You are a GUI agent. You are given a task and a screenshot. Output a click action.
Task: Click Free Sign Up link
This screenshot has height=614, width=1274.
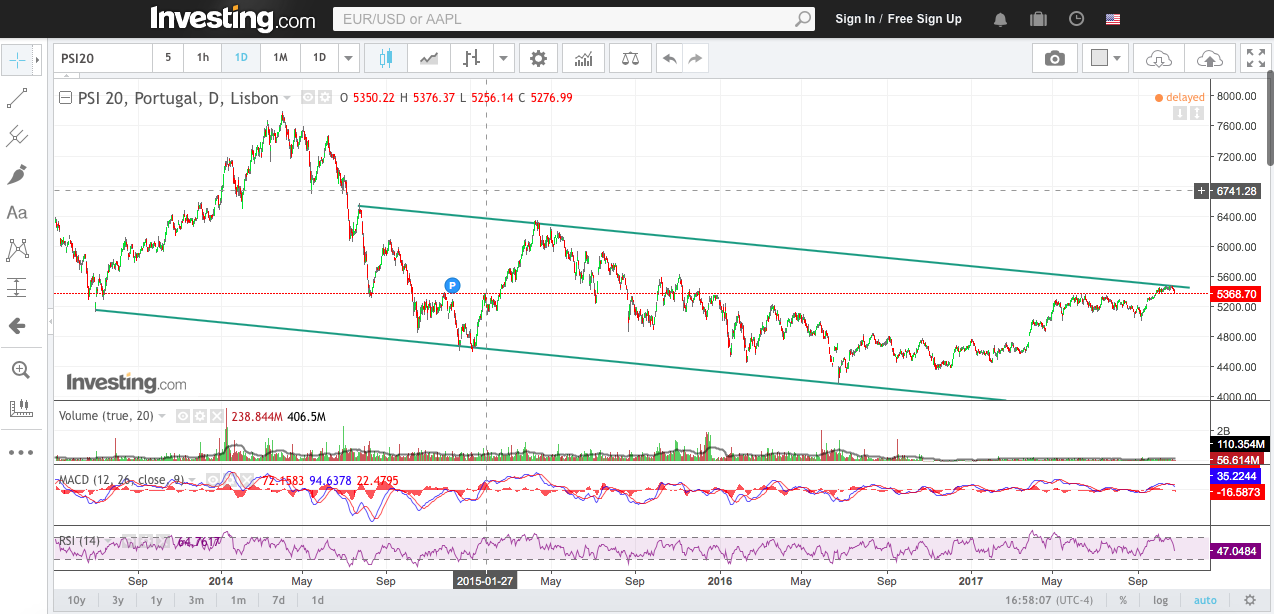tap(925, 19)
